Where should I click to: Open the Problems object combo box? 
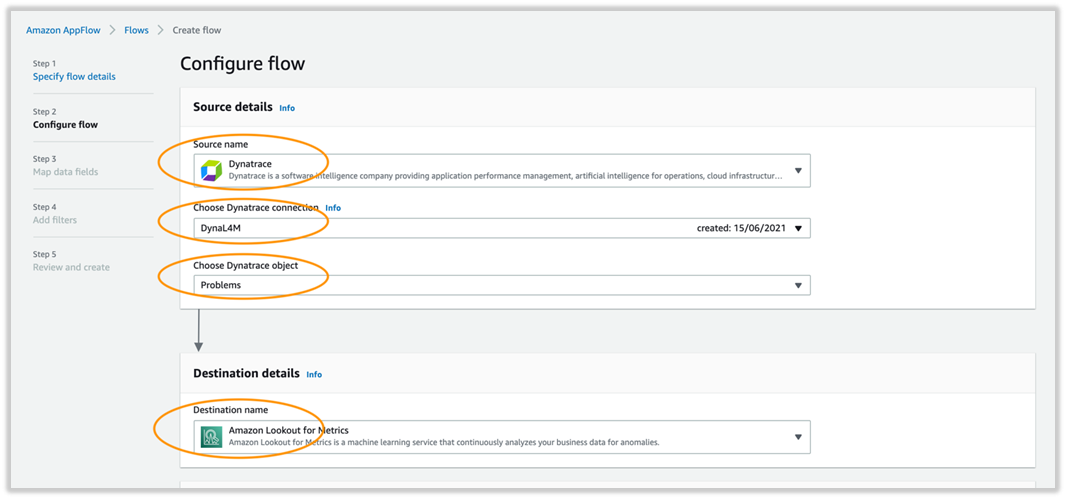tap(502, 286)
